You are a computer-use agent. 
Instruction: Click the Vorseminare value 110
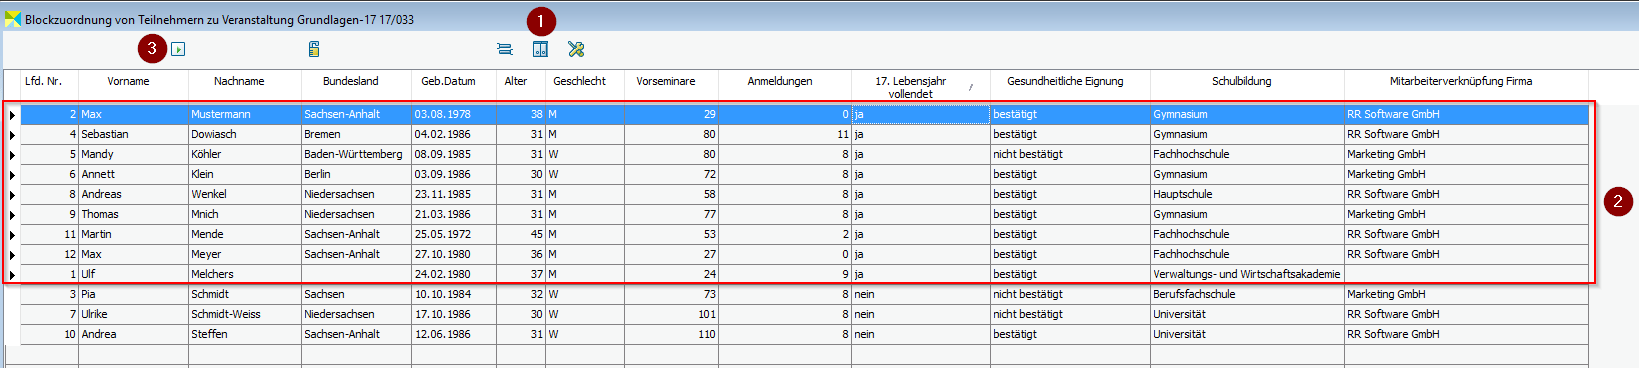(671, 334)
